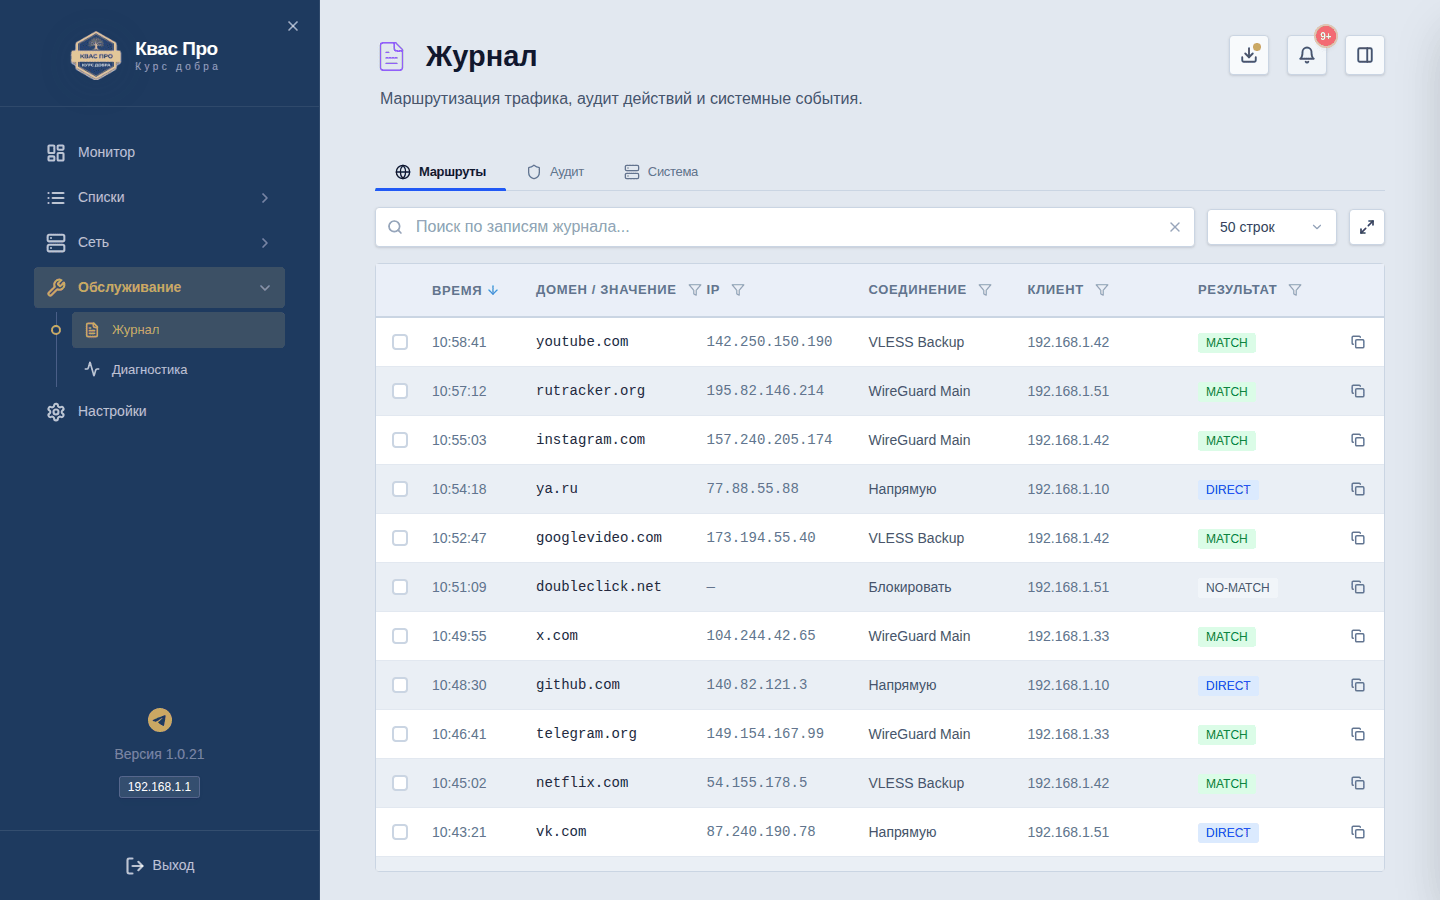Switch to the Аудит tab
Viewport: 1440px width, 900px height.
[555, 172]
